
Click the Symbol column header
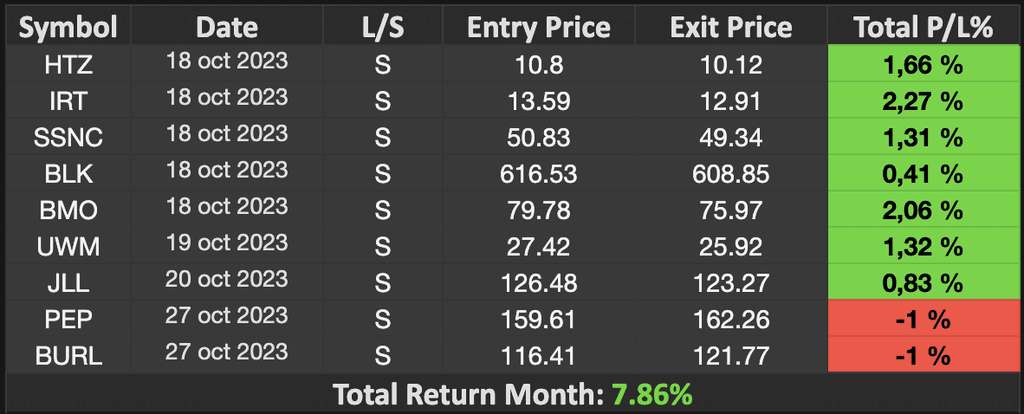[x=69, y=27]
